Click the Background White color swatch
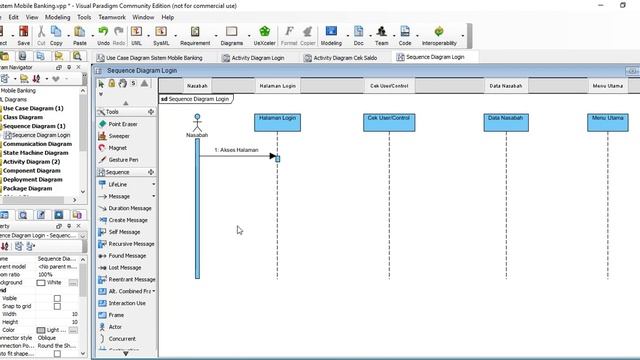 41,282
